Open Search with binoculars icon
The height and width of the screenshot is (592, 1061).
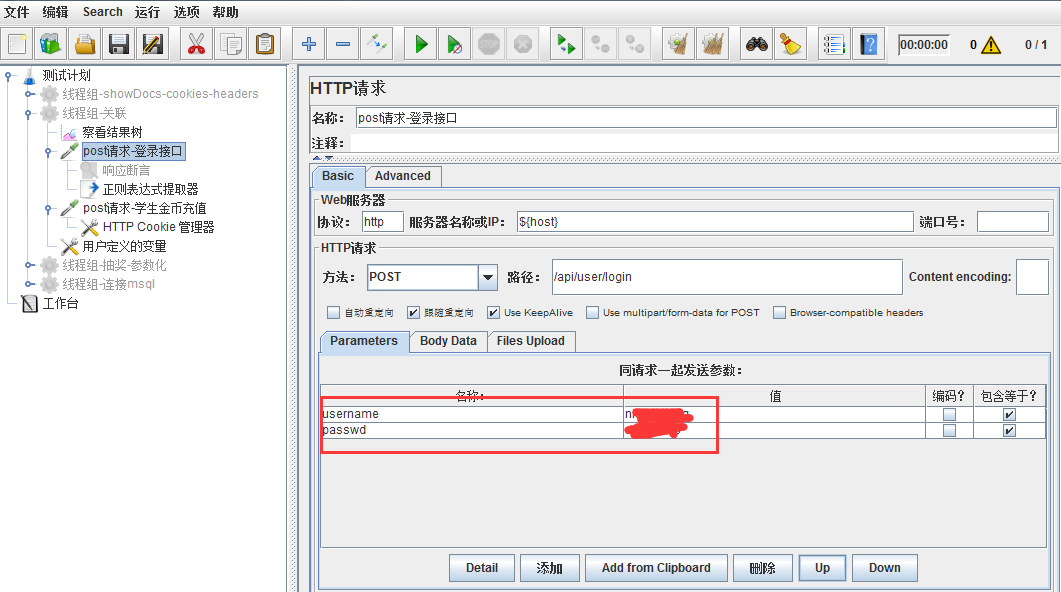point(757,45)
